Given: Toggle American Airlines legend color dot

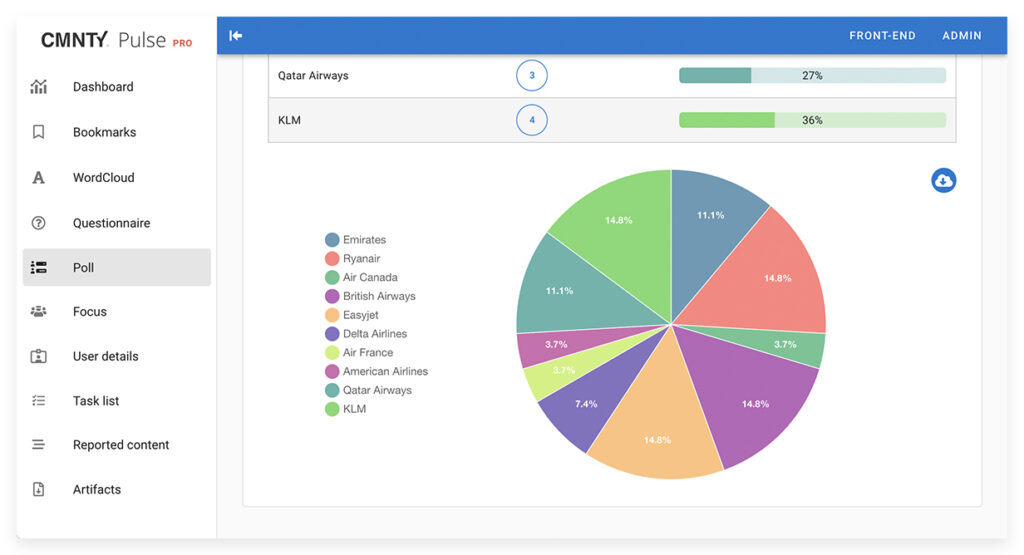Looking at the screenshot, I should 332,372.
